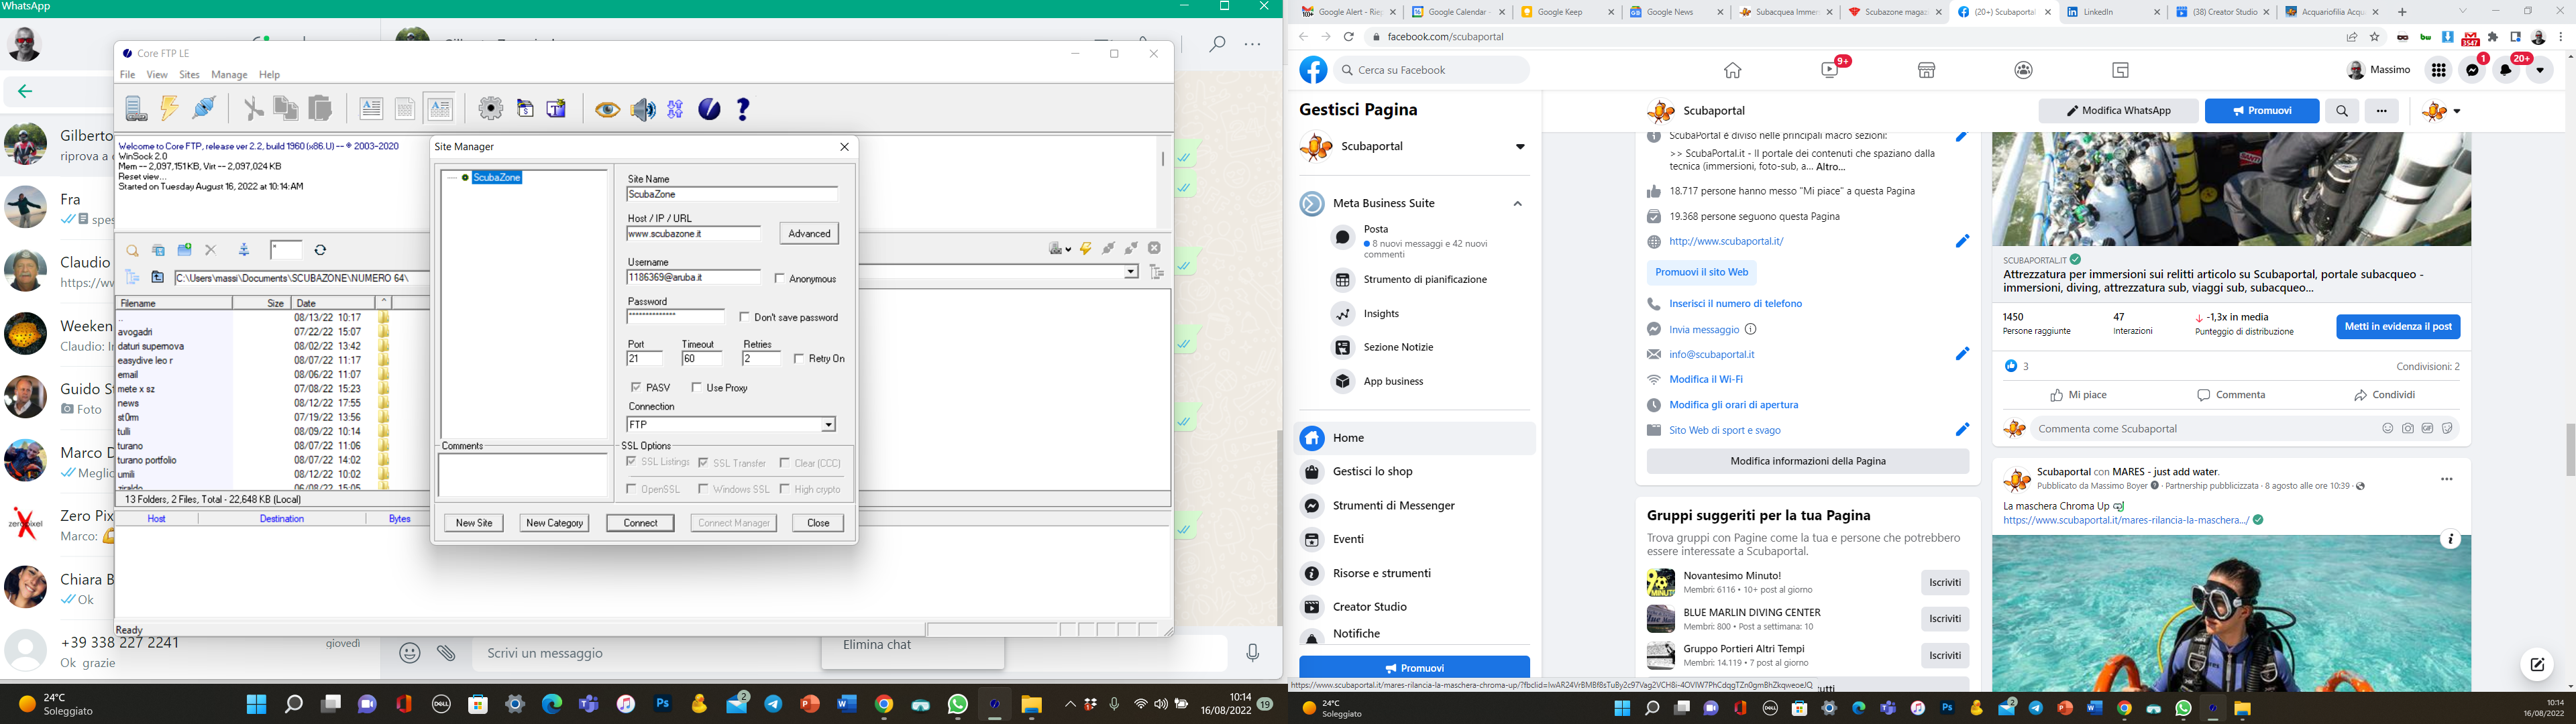The height and width of the screenshot is (724, 2576).
Task: Click Metti in evidenza il post button
Action: 2398,327
